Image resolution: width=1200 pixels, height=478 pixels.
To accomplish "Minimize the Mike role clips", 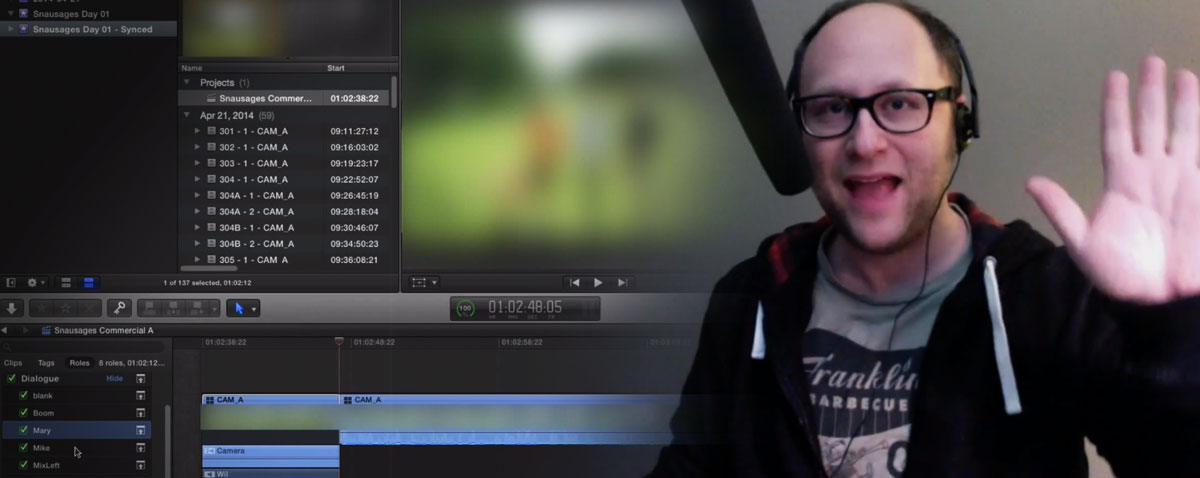I will click(141, 447).
